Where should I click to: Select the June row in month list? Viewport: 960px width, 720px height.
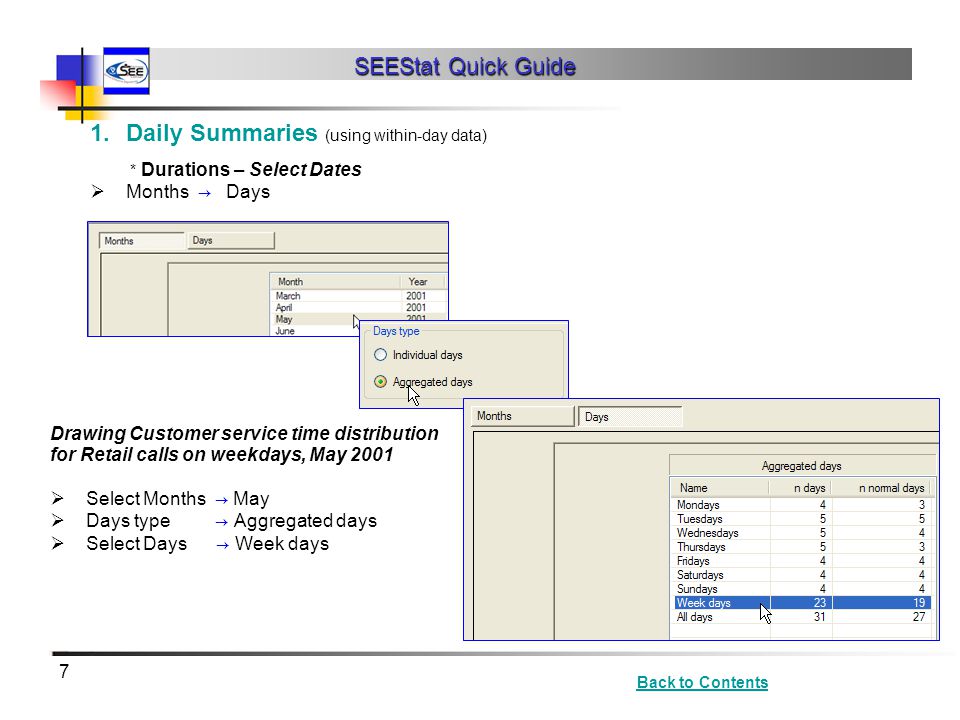click(315, 331)
